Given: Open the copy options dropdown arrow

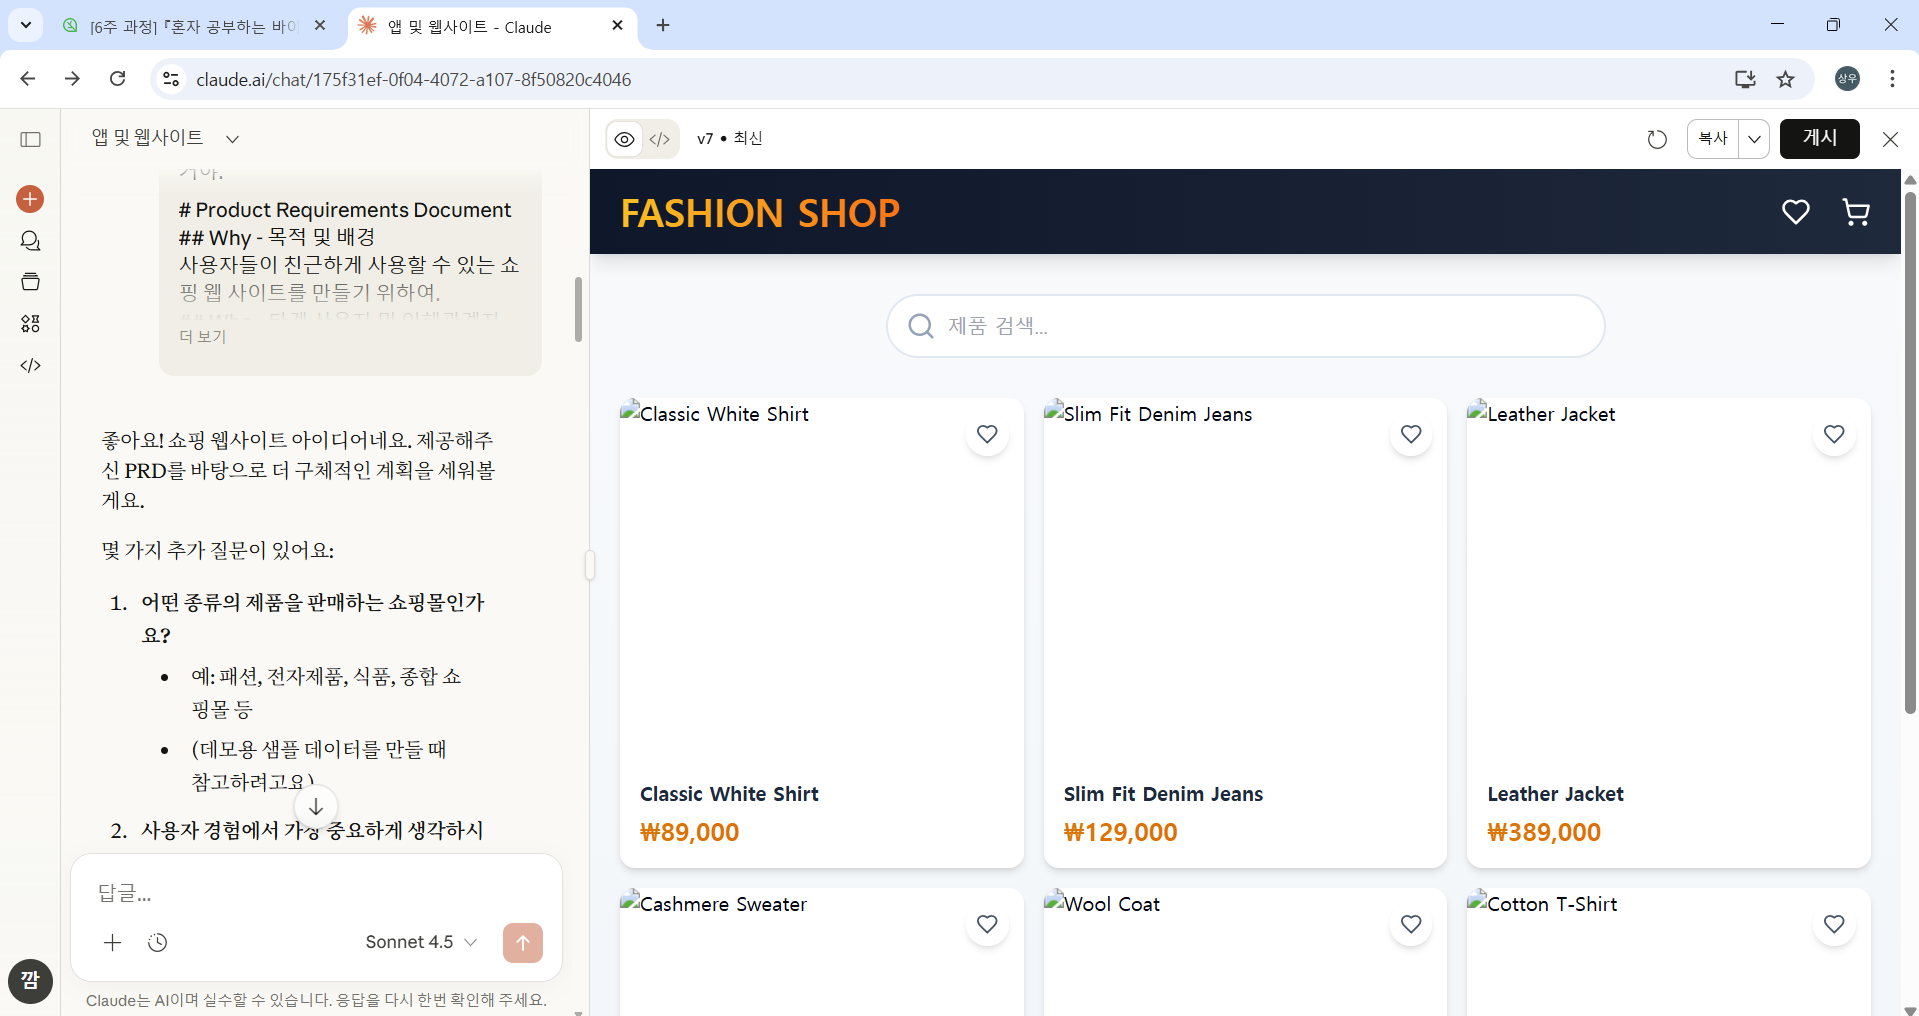Looking at the screenshot, I should 1754,139.
